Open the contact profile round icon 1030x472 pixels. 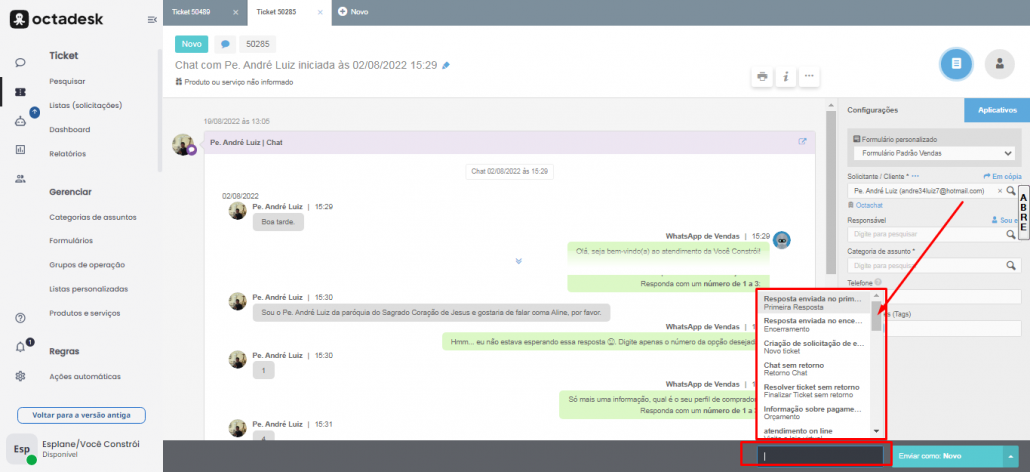tap(998, 63)
